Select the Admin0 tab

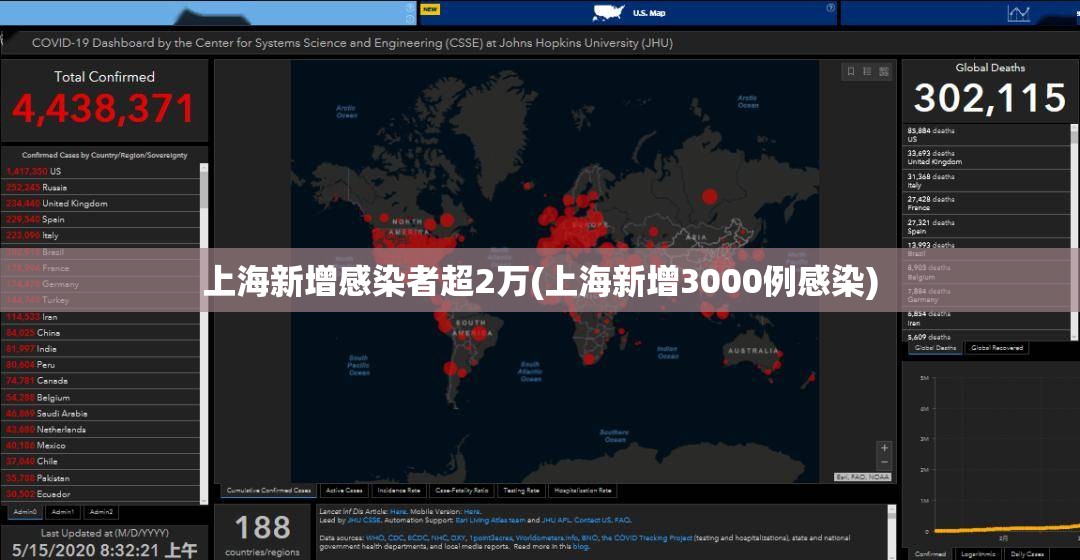pos(25,512)
